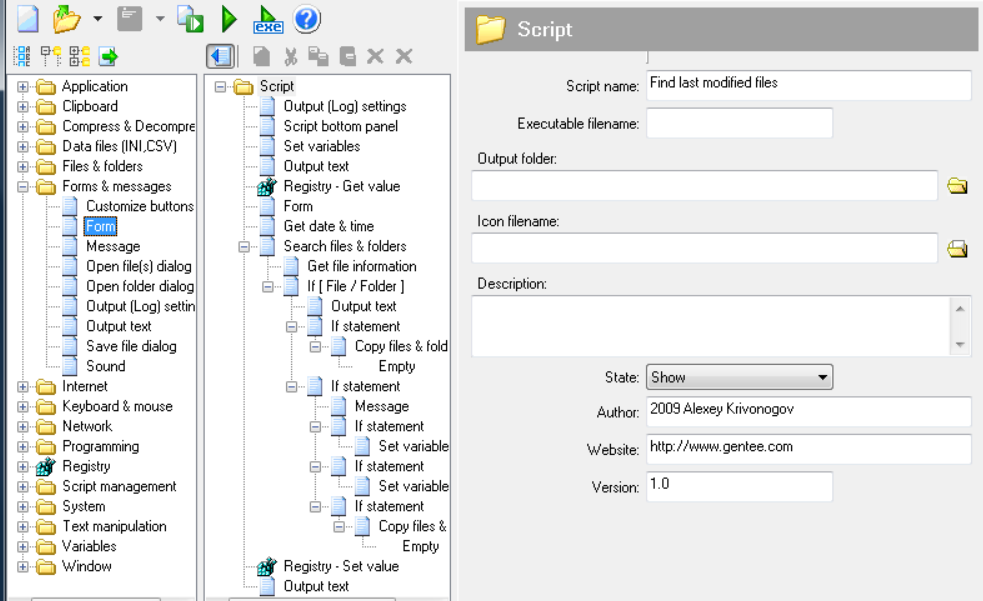
Task: Click the second delete X icon
Action: pyautogui.click(x=404, y=56)
